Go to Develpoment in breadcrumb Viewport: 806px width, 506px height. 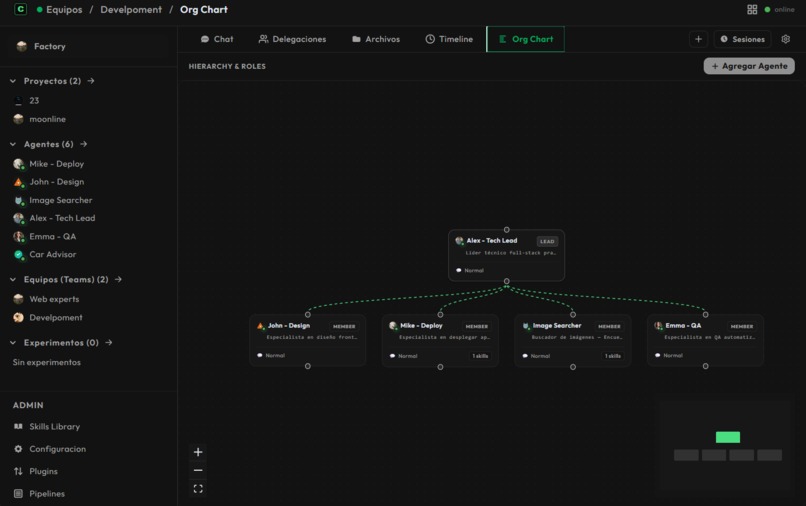click(131, 9)
